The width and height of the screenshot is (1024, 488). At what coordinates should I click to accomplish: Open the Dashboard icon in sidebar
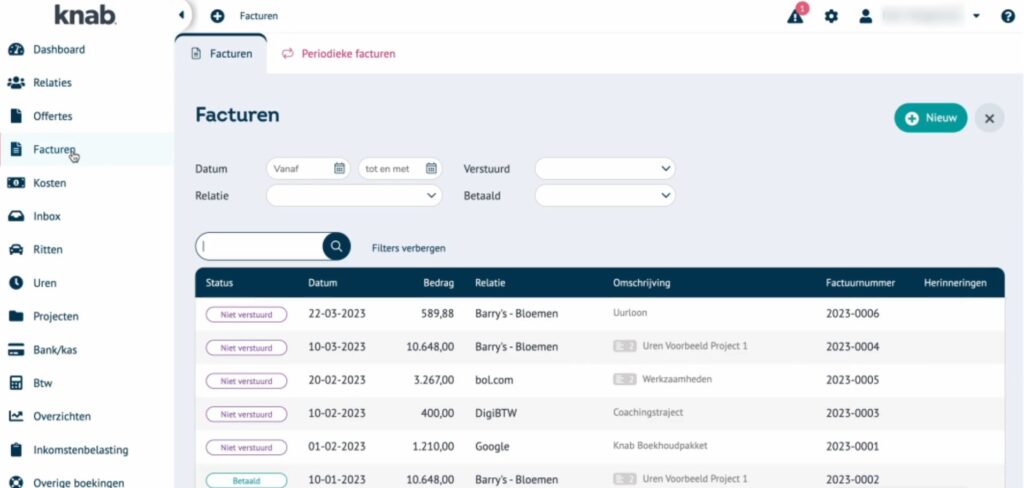pos(16,50)
